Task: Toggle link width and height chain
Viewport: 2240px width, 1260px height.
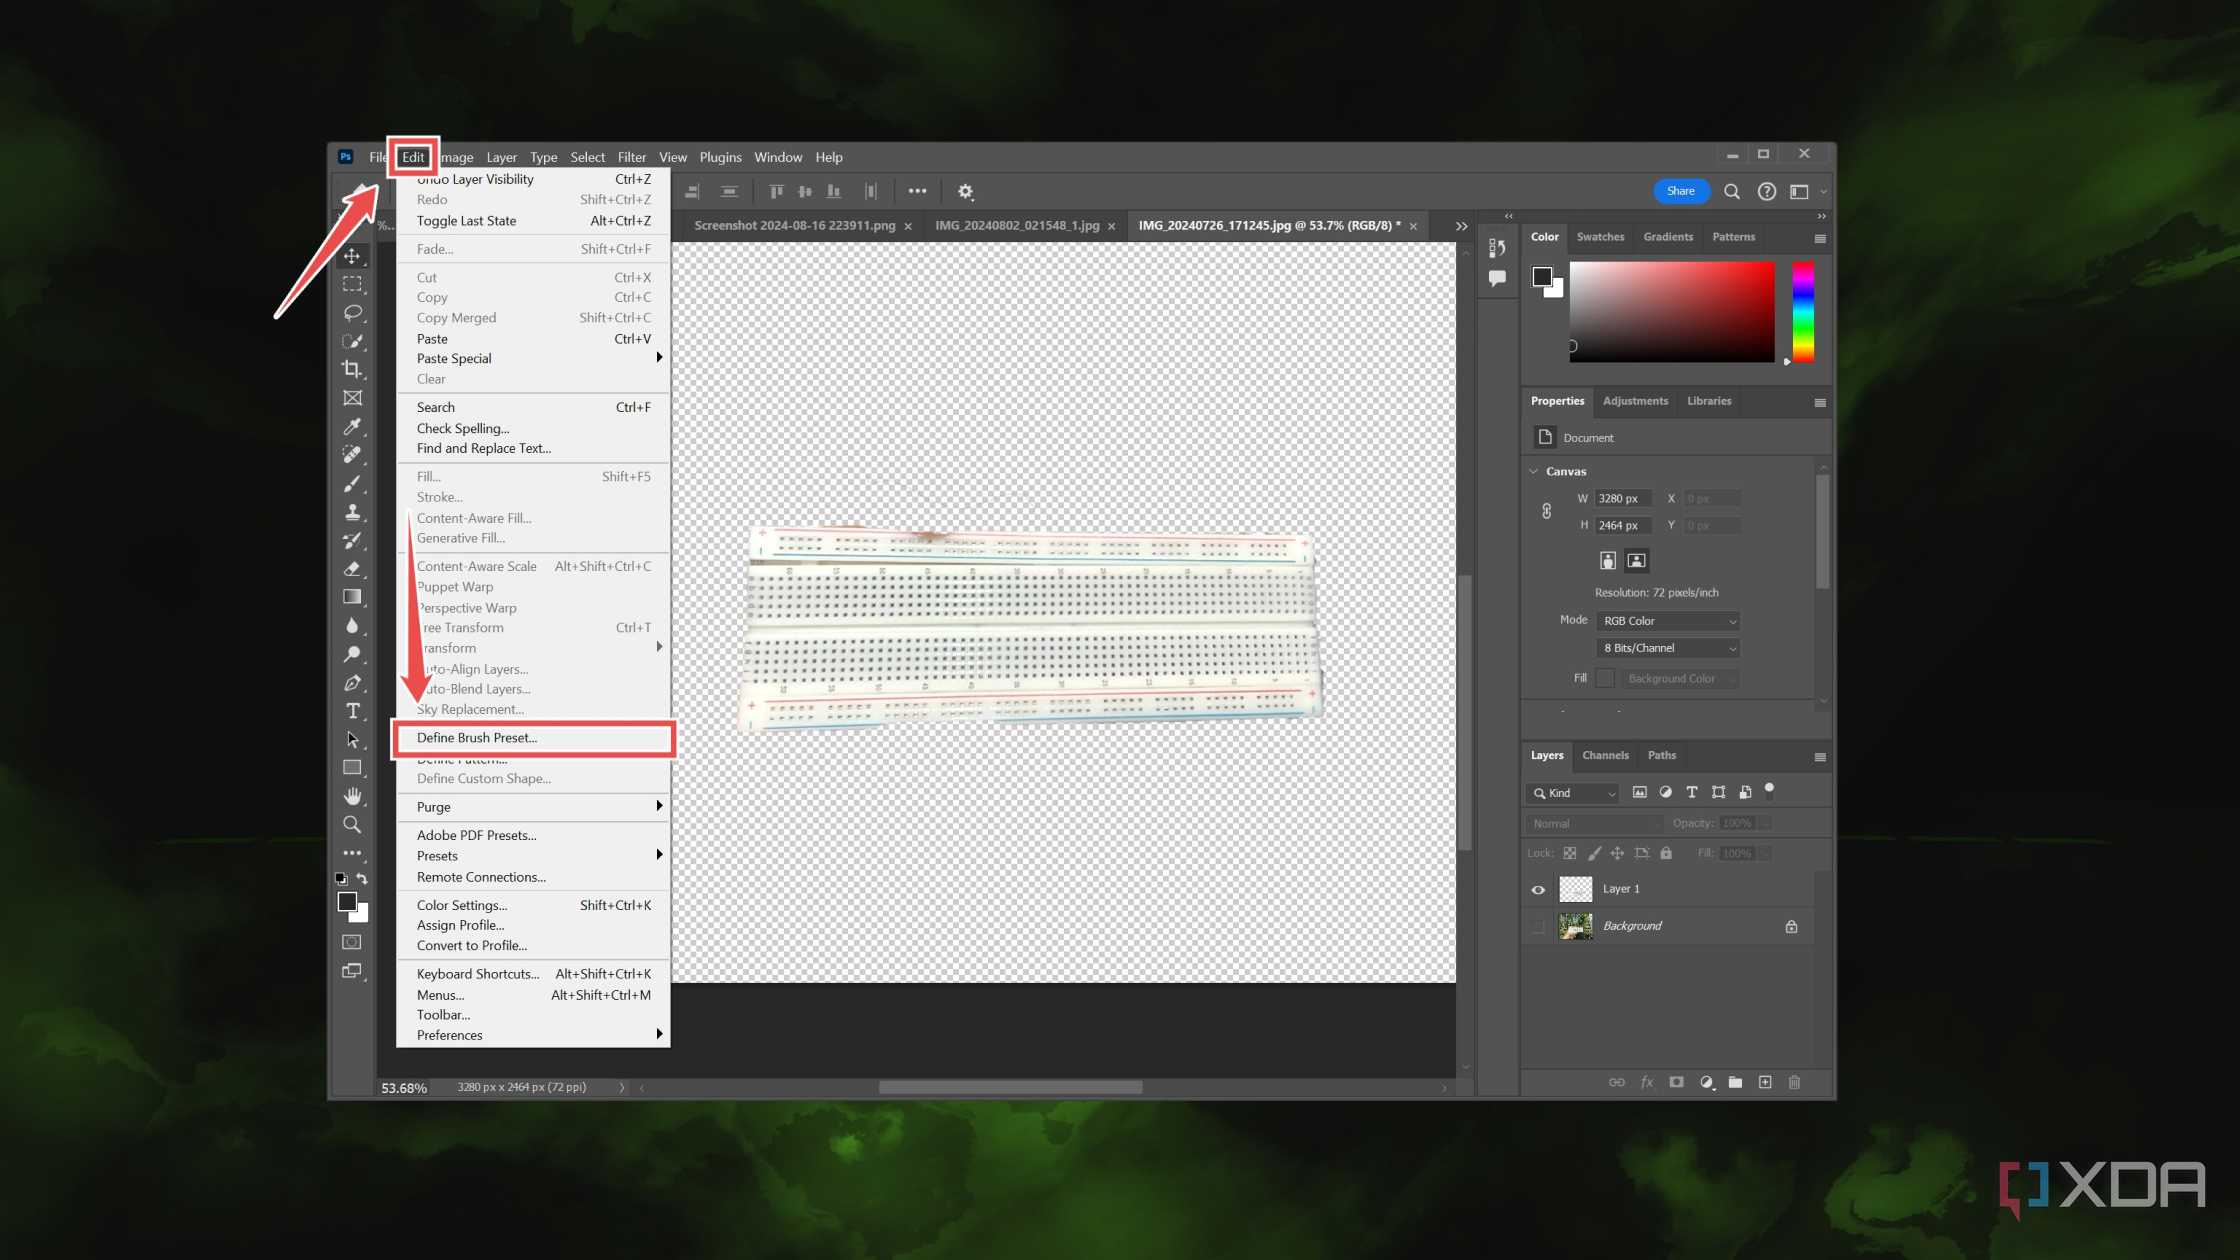Action: click(x=1546, y=511)
